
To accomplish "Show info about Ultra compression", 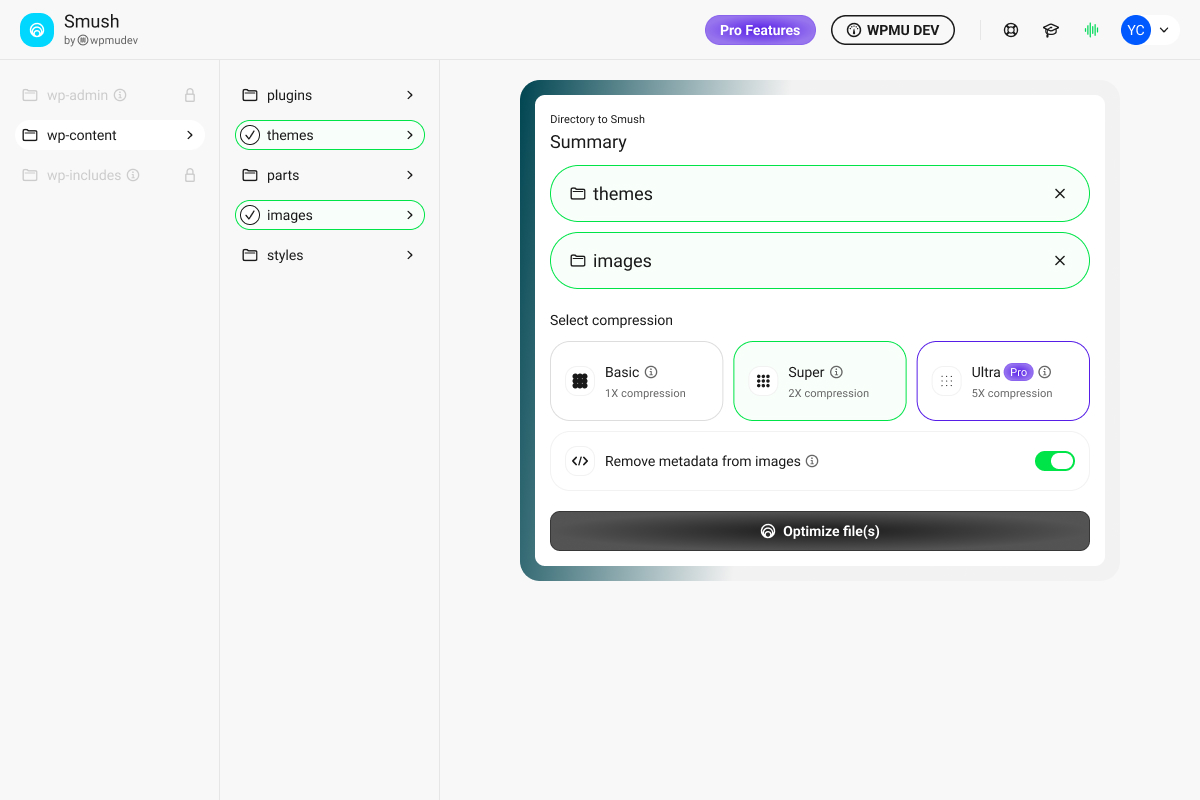I will click(x=1045, y=372).
